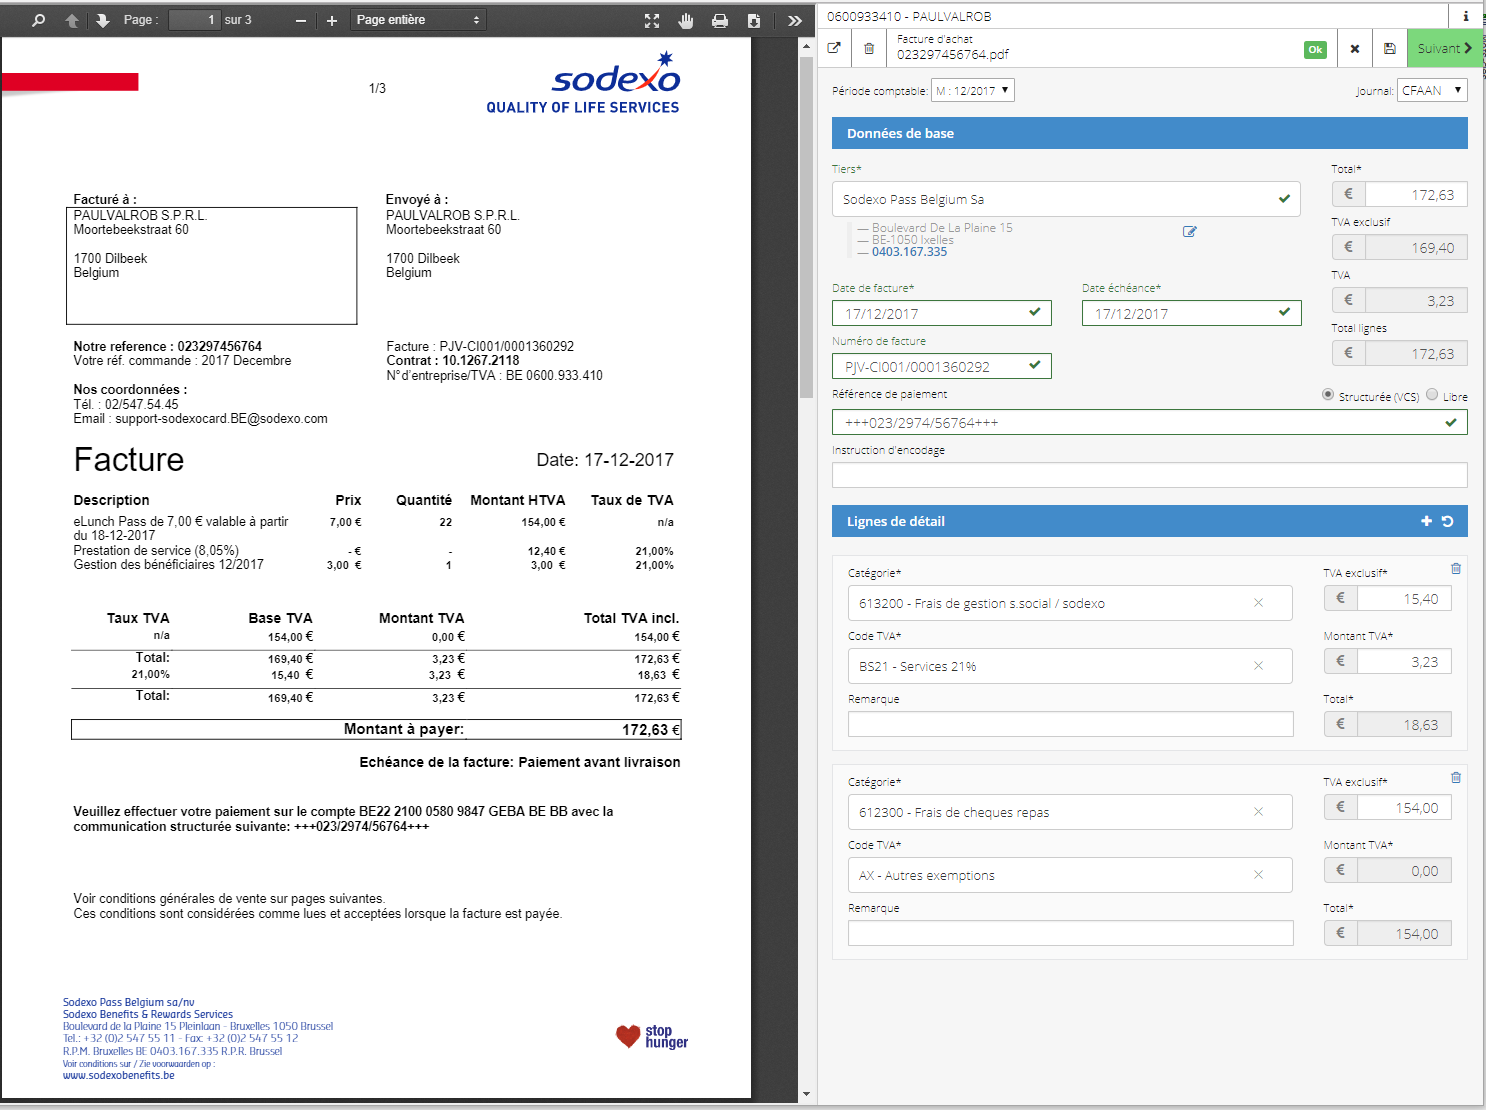This screenshot has width=1486, height=1110.
Task: Edit the Numéro de facture field
Action: click(941, 366)
